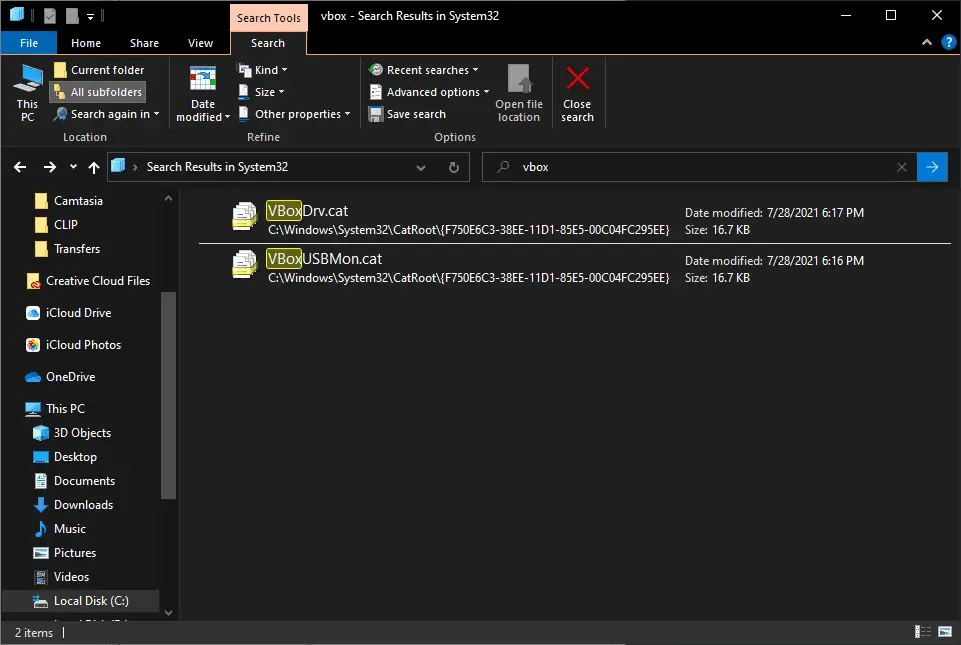Click New folder icon in Quick Access Toolbar
This screenshot has height=645, width=961.
coord(72,16)
